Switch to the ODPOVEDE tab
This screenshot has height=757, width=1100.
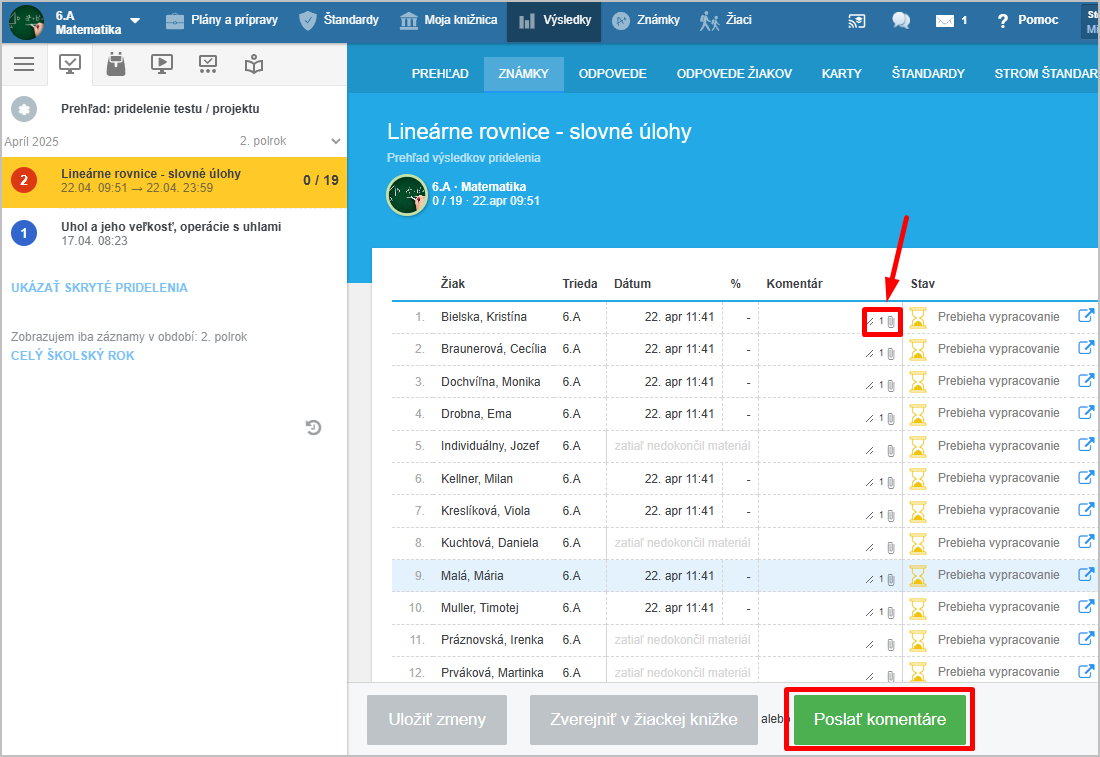(x=612, y=74)
